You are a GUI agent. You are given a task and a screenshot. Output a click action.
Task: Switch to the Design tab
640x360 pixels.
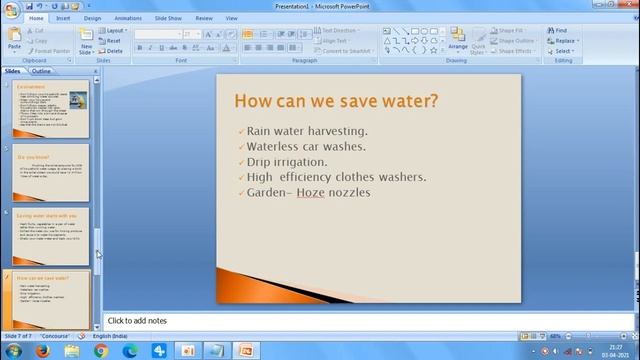92,18
